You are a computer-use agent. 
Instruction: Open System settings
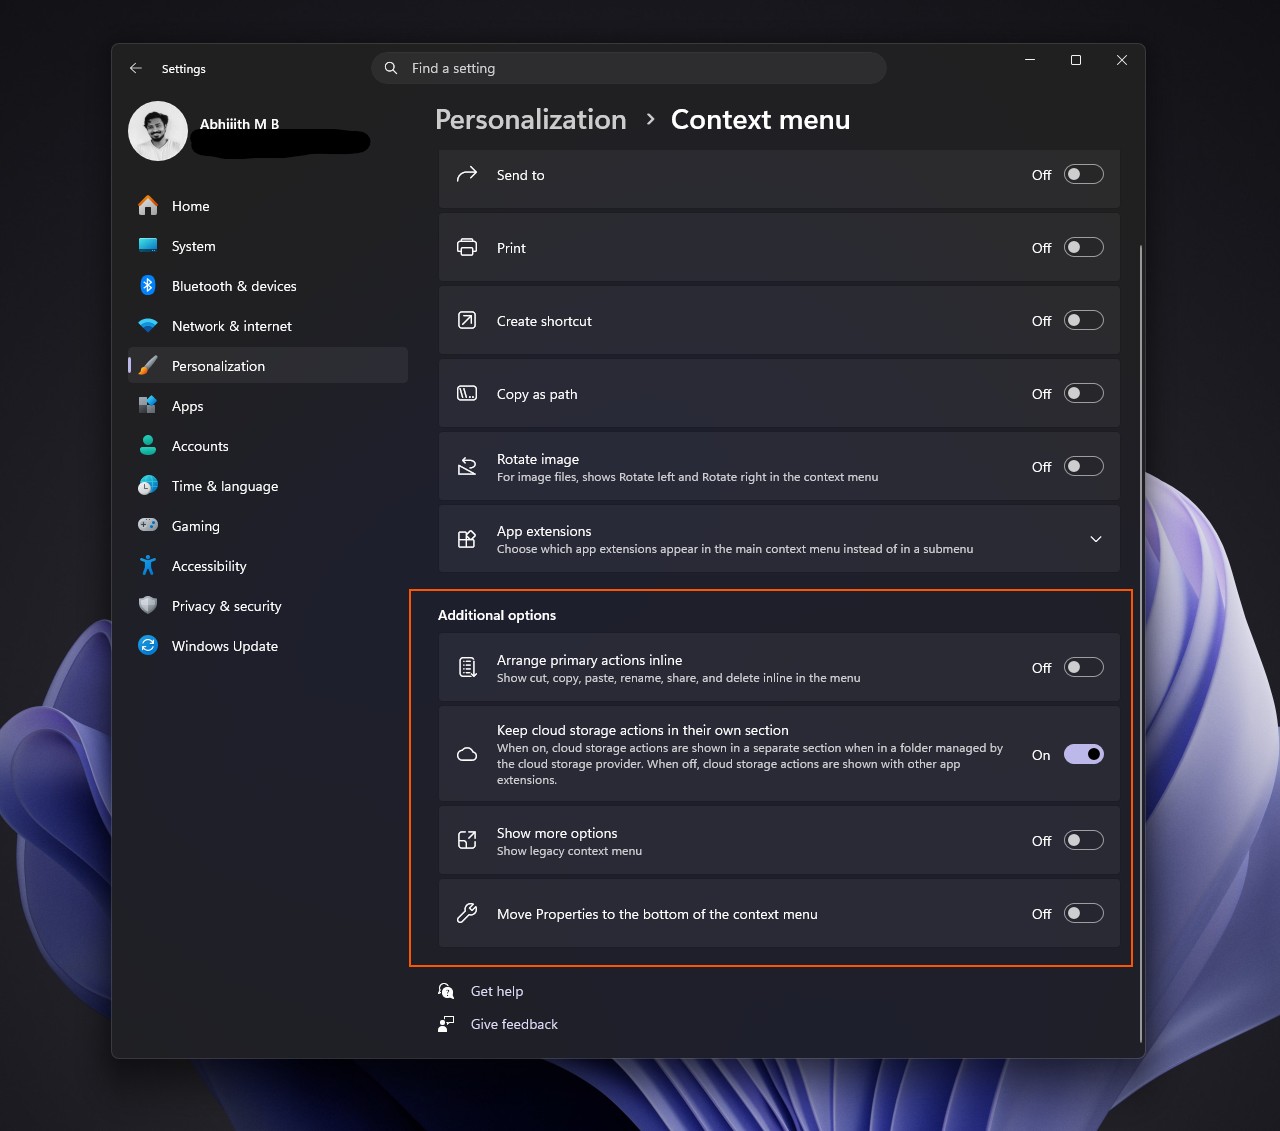tap(268, 245)
